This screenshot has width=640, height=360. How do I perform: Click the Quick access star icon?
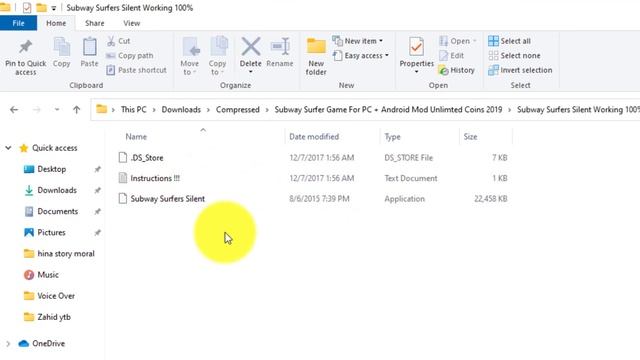(x=24, y=148)
